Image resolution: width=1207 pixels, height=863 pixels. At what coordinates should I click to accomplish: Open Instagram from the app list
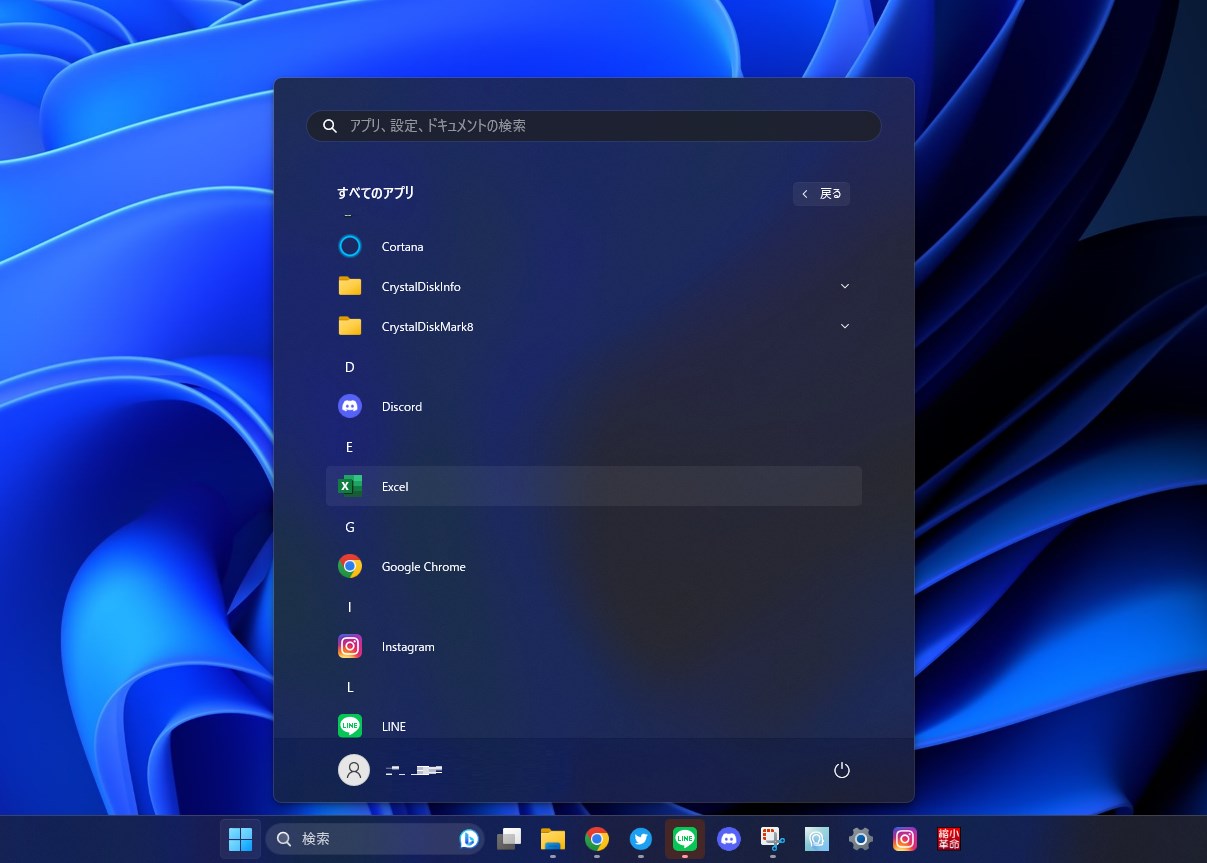[594, 646]
